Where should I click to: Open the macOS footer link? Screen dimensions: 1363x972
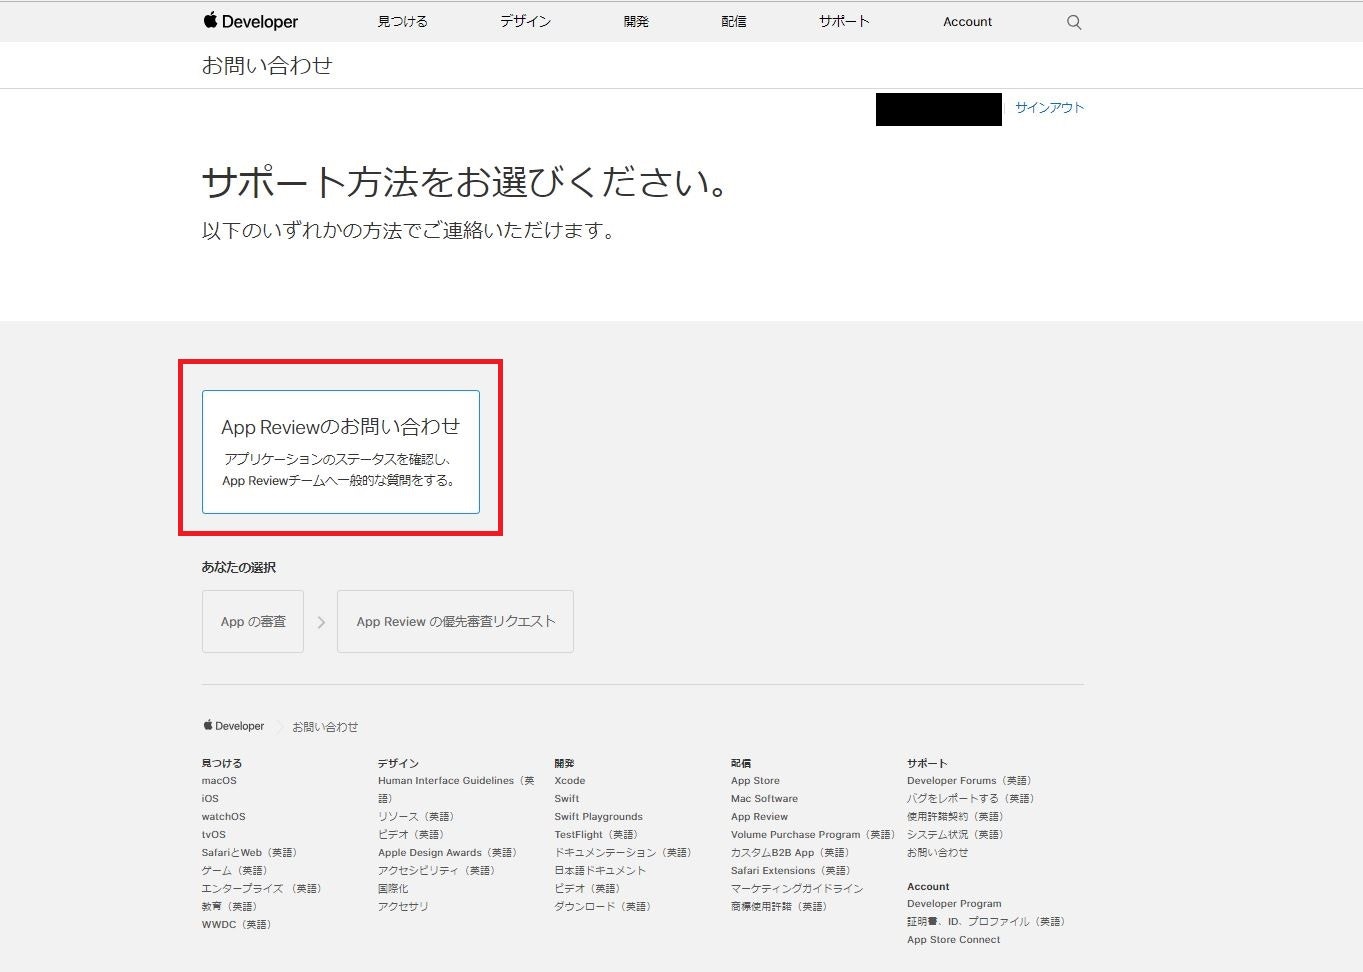pyautogui.click(x=219, y=781)
